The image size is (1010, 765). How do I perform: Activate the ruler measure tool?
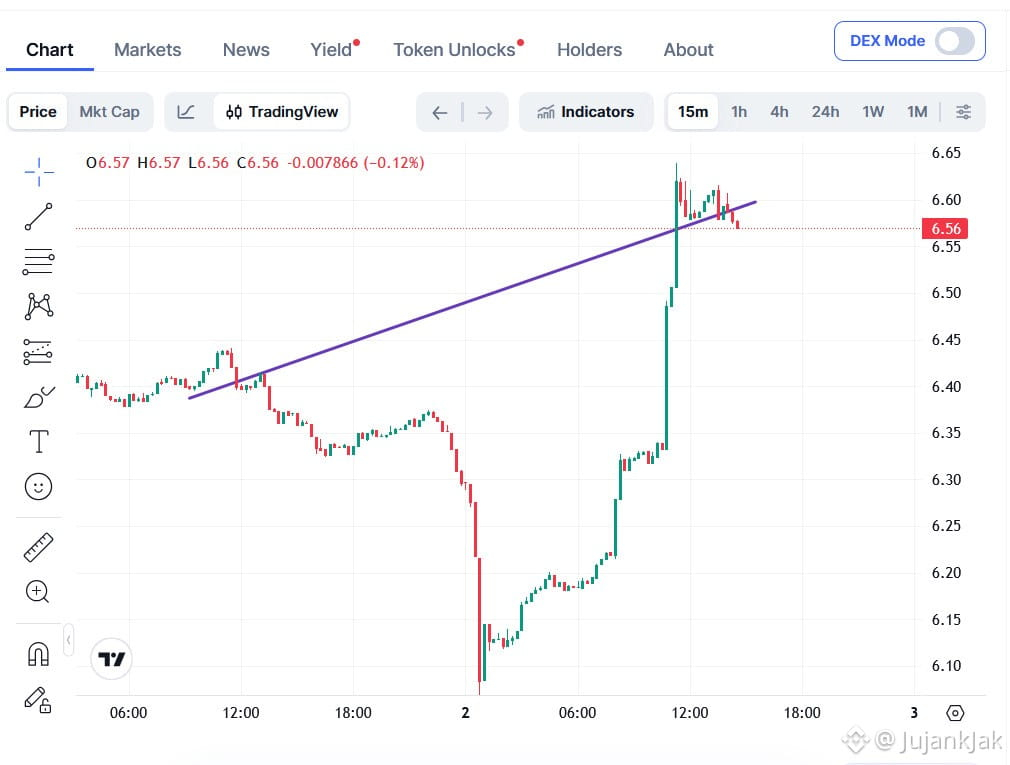pos(39,547)
